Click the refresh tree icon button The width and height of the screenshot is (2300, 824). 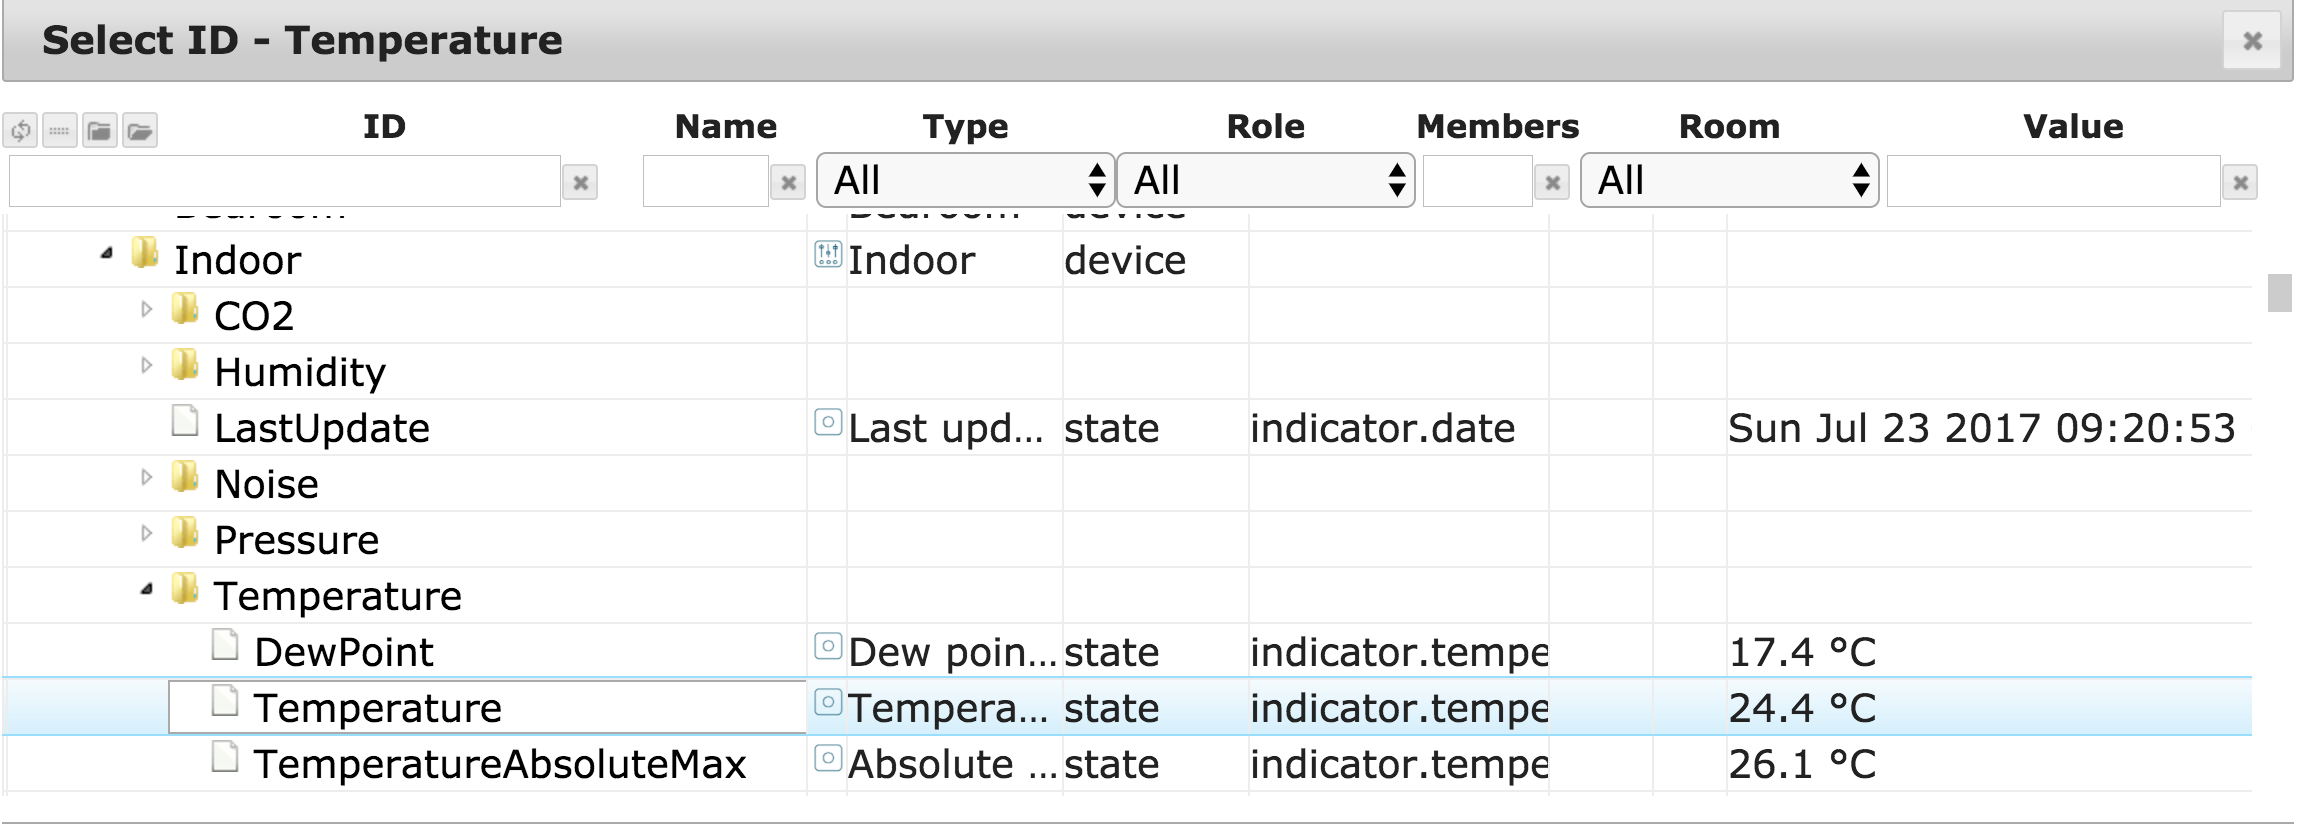[21, 130]
